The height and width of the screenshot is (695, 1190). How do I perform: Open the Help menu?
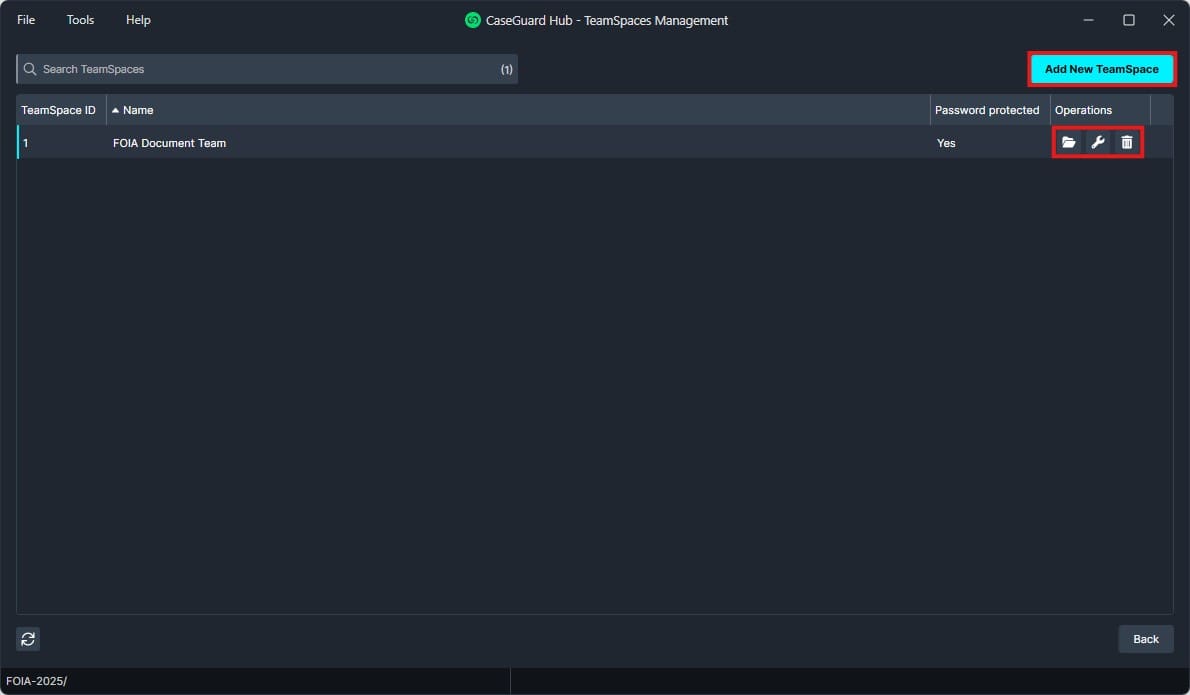pos(138,20)
